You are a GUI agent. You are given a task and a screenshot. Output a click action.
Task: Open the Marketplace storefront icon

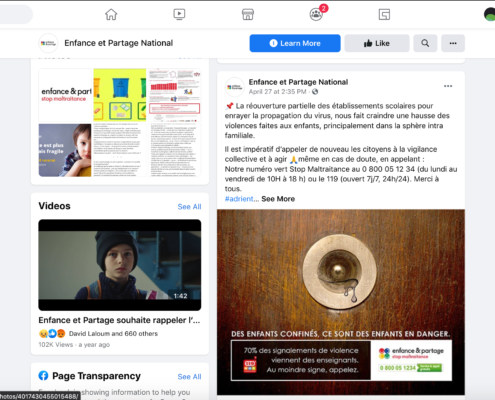tap(248, 14)
